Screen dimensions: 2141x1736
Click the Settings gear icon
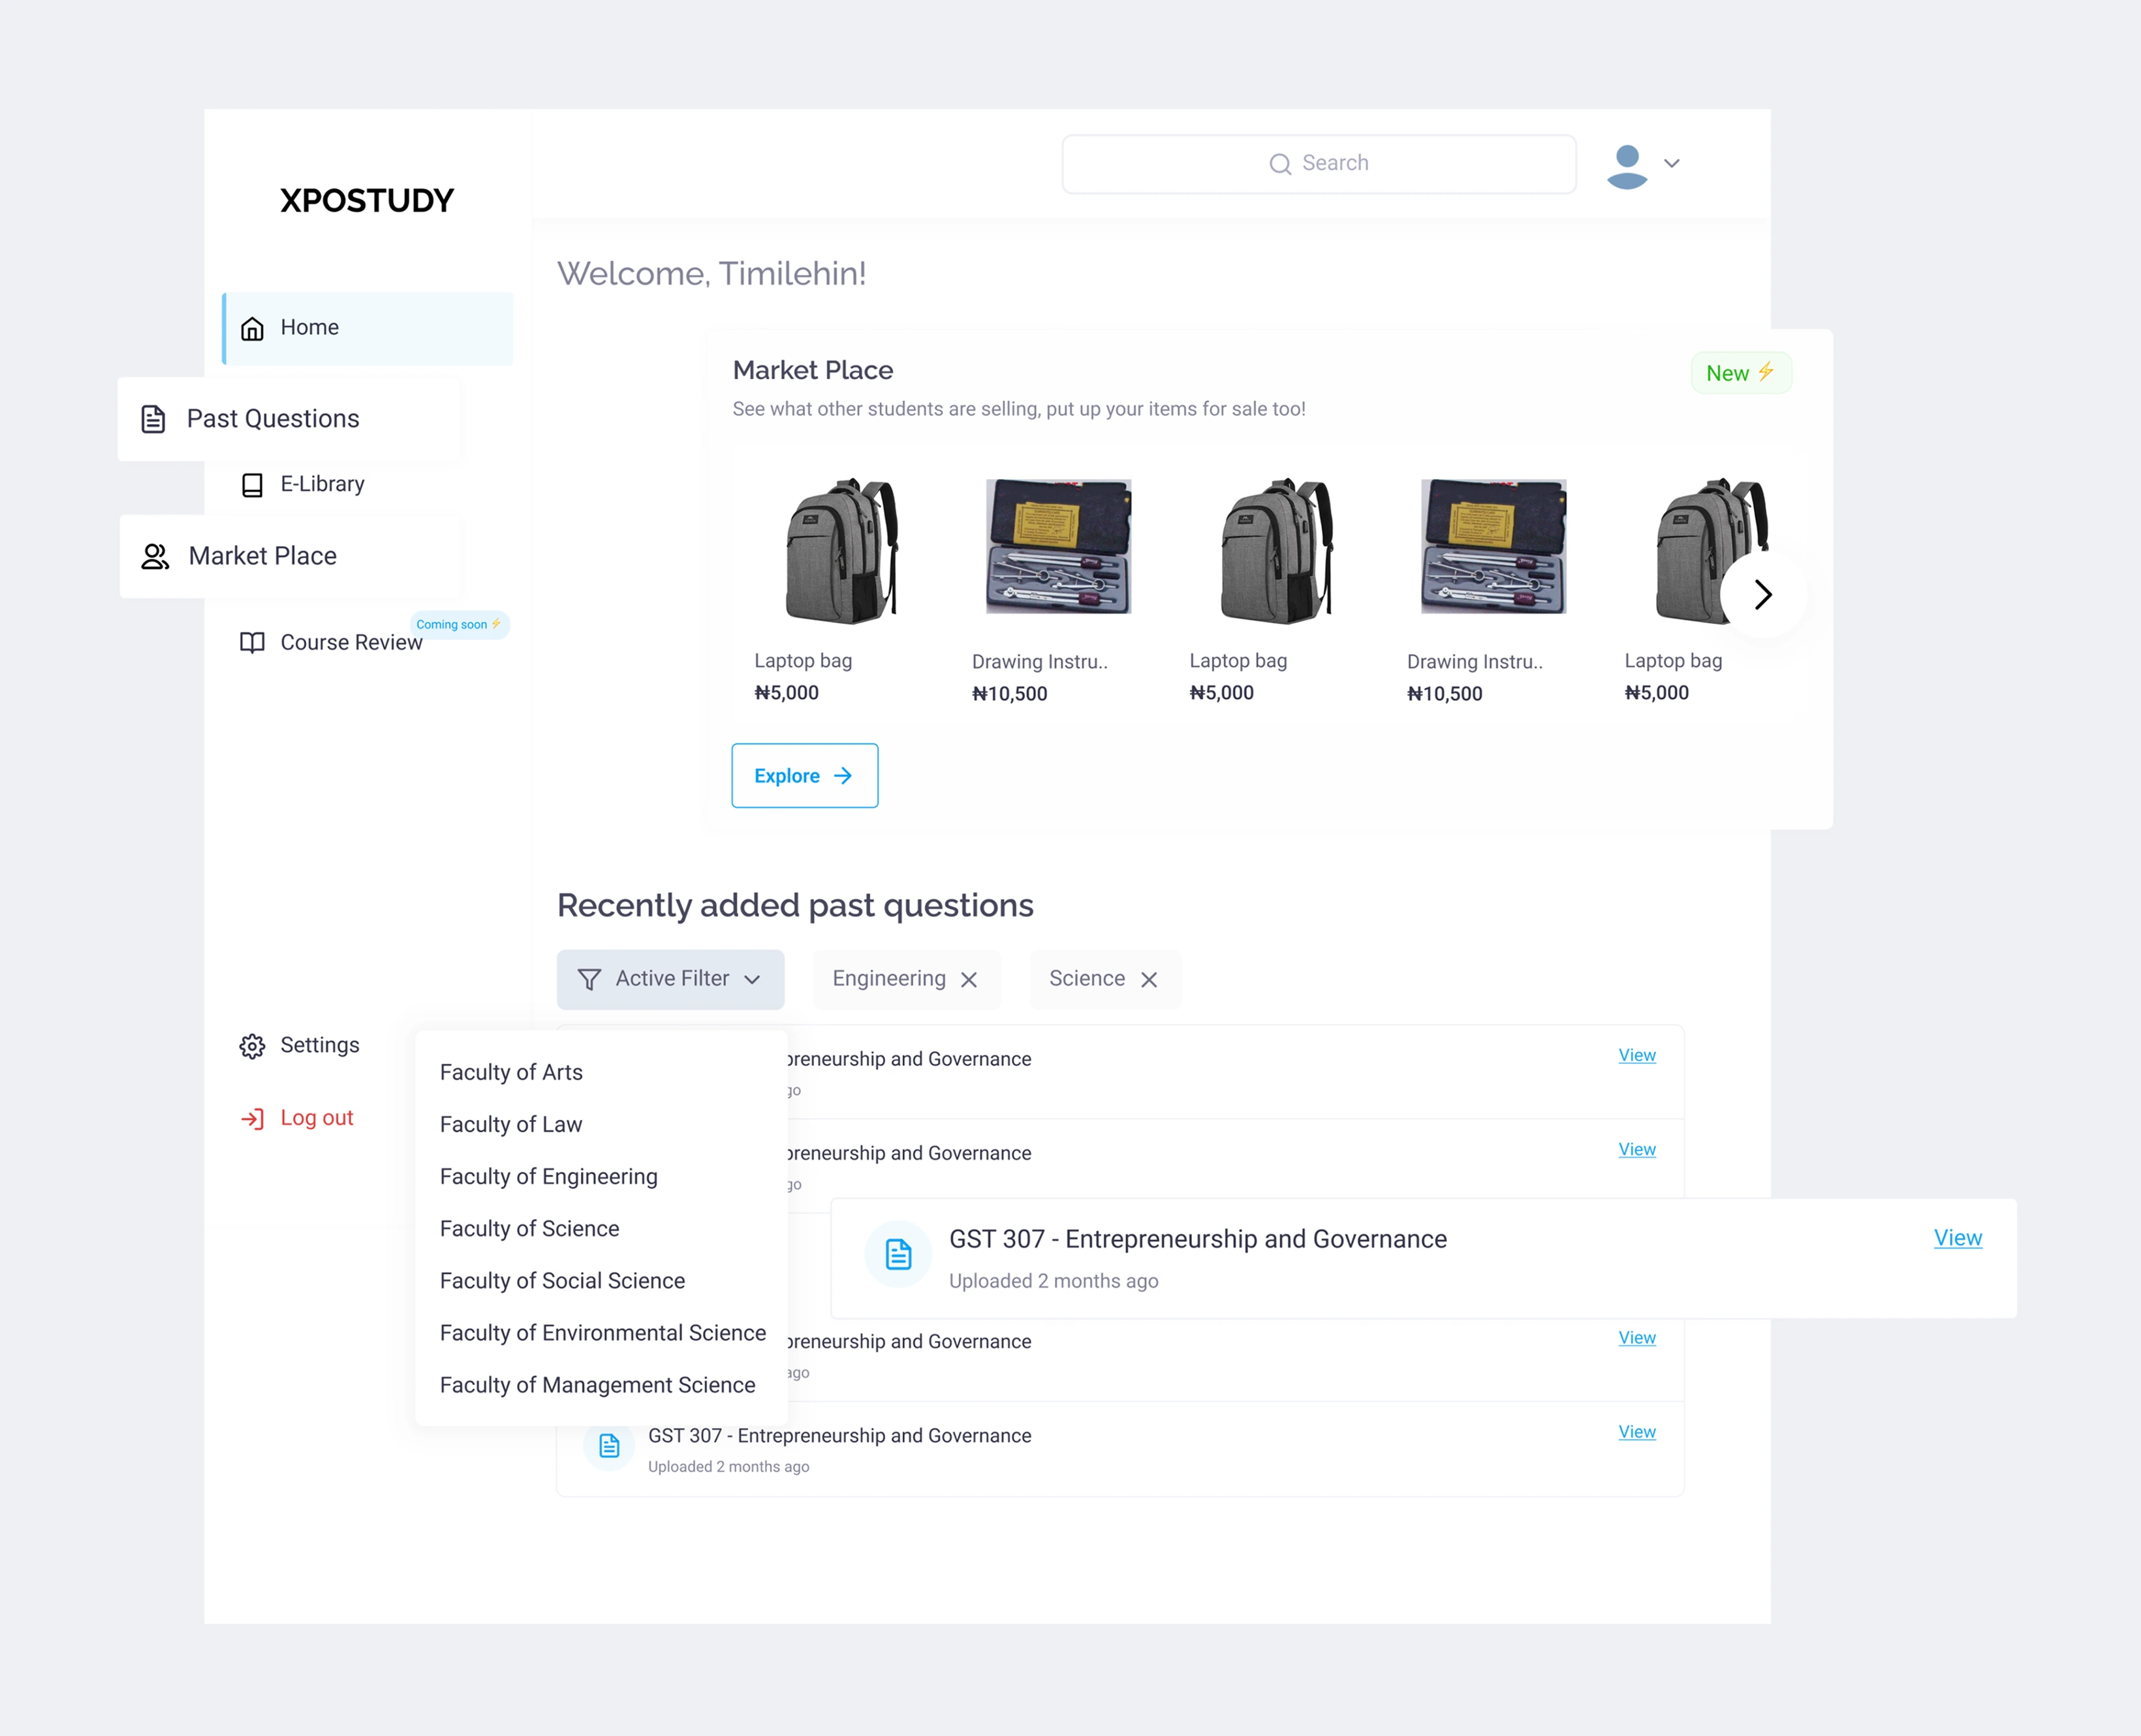pos(252,1046)
